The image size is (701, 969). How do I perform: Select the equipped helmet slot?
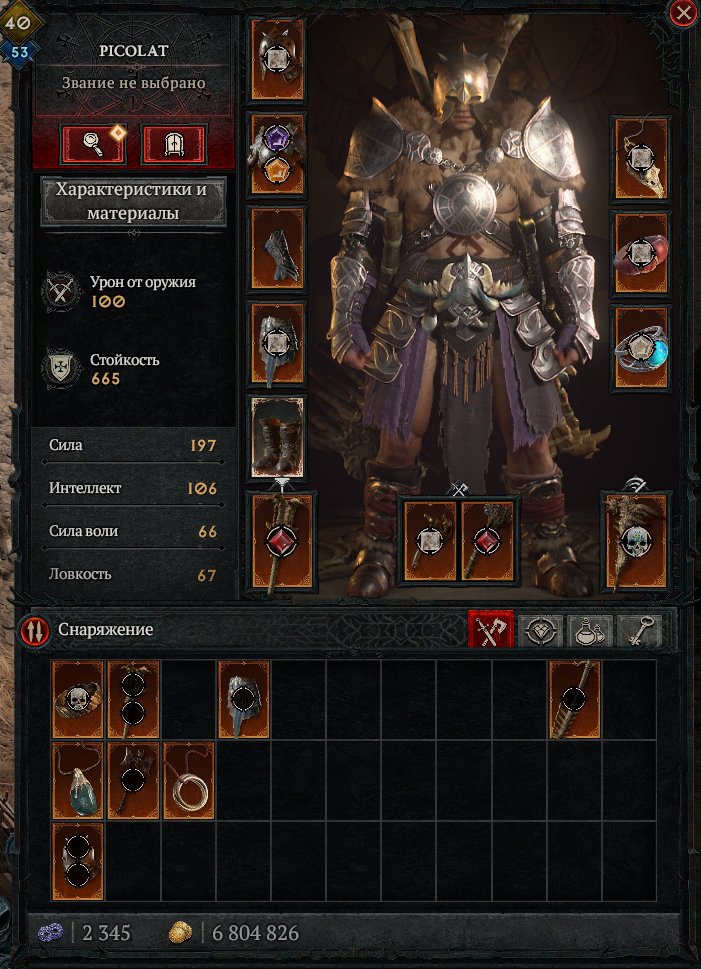click(x=278, y=59)
